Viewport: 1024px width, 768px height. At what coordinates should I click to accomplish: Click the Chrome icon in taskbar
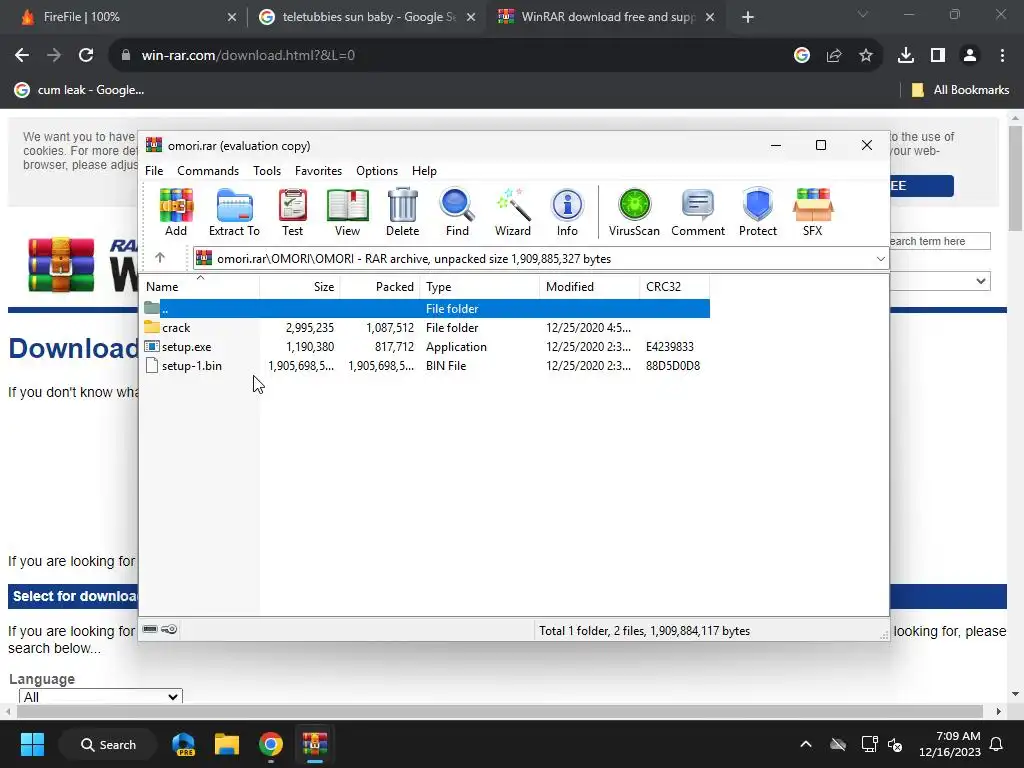270,744
